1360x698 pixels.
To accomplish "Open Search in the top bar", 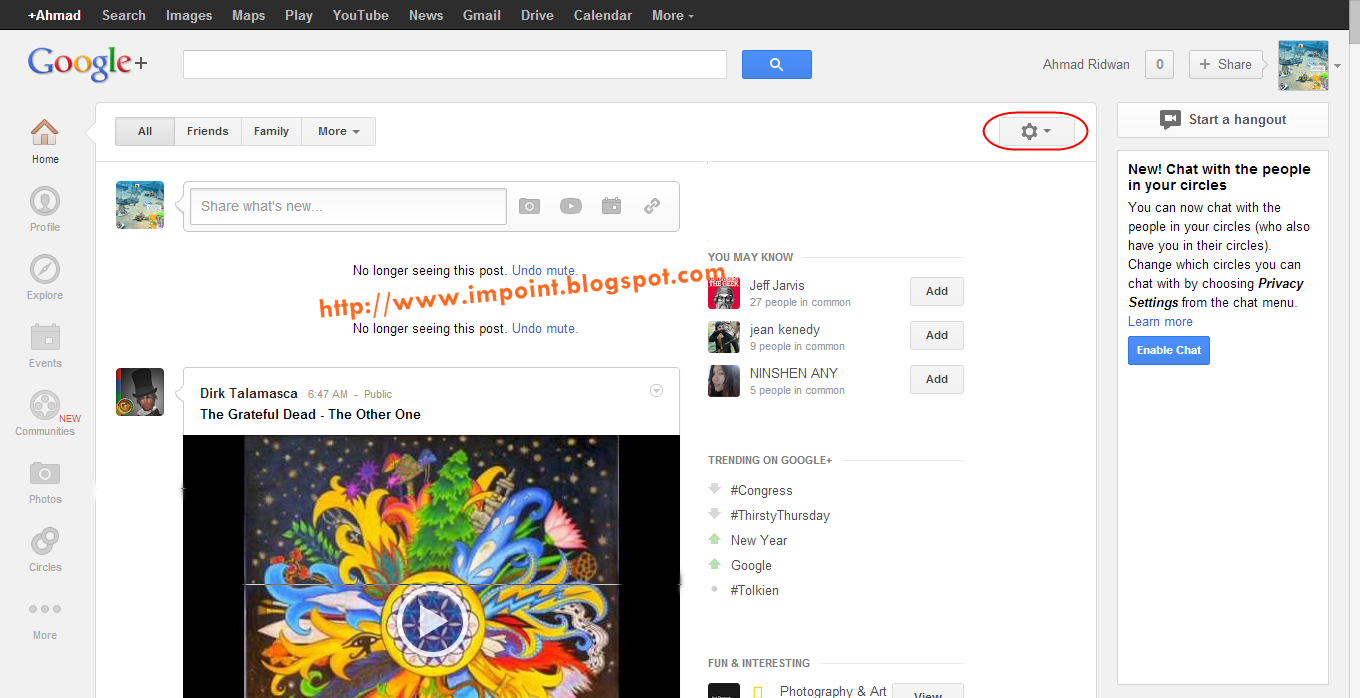I will pyautogui.click(x=124, y=15).
